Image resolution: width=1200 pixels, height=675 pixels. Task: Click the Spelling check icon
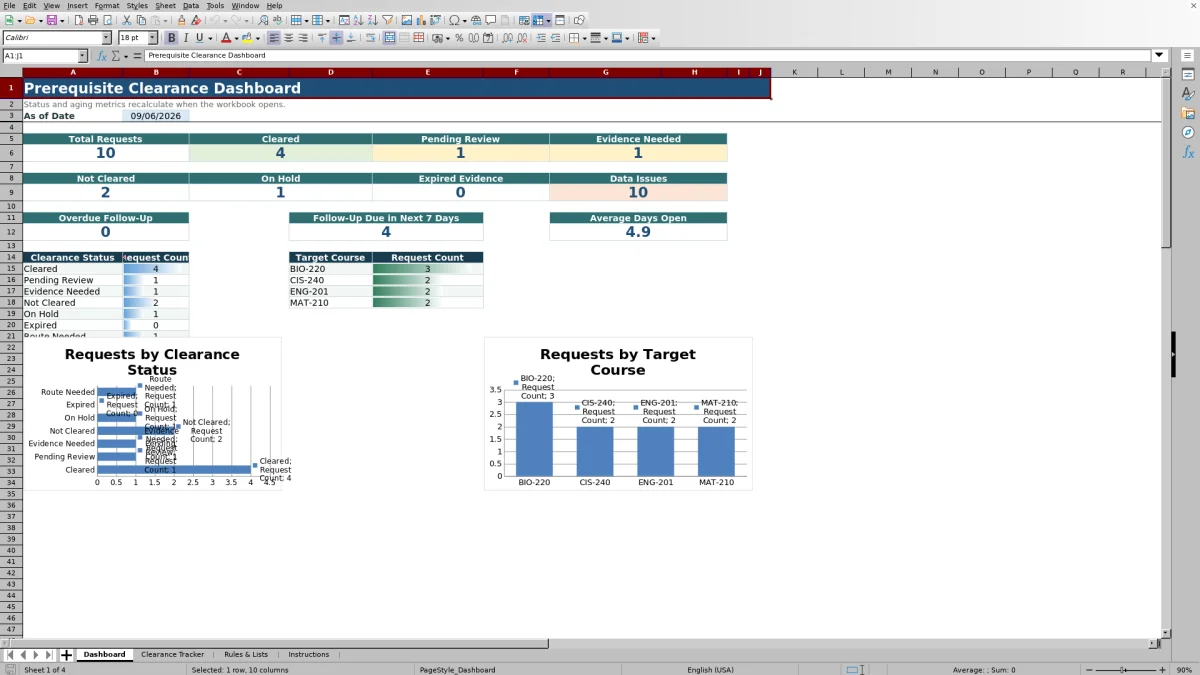click(x=277, y=20)
